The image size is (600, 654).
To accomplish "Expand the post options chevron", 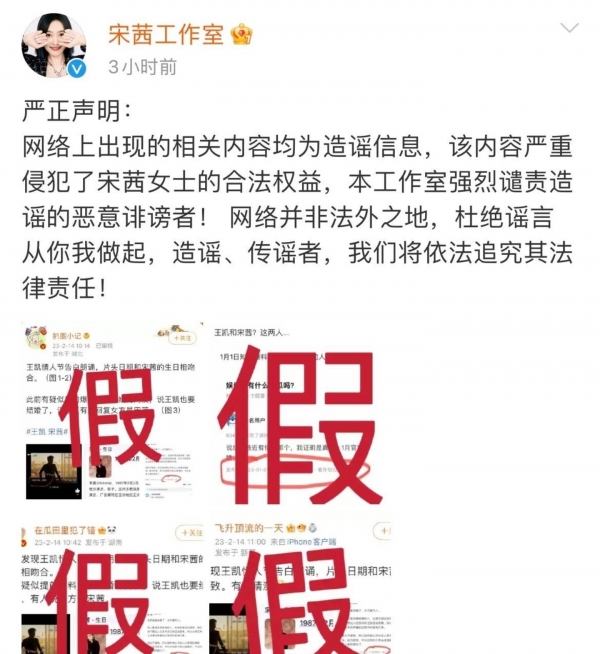I will (x=569, y=28).
